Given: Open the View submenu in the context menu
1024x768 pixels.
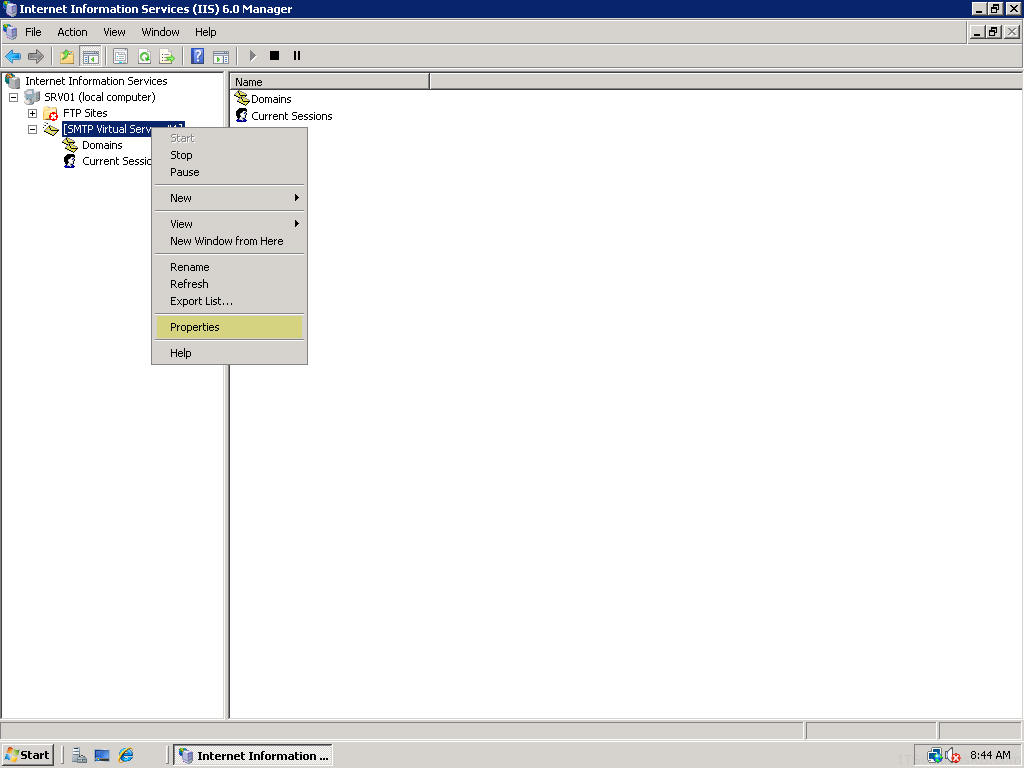Looking at the screenshot, I should (x=229, y=224).
